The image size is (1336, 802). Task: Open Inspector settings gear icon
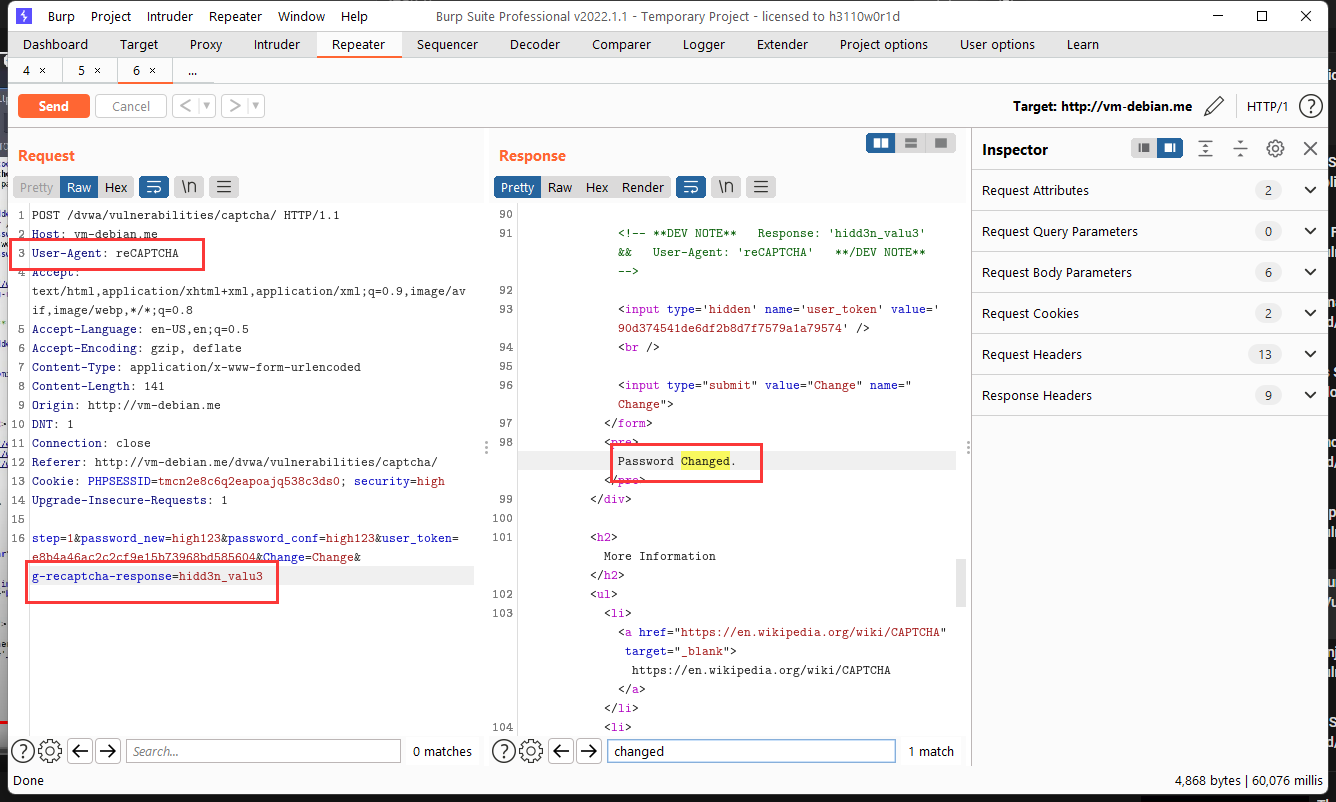pos(1275,148)
